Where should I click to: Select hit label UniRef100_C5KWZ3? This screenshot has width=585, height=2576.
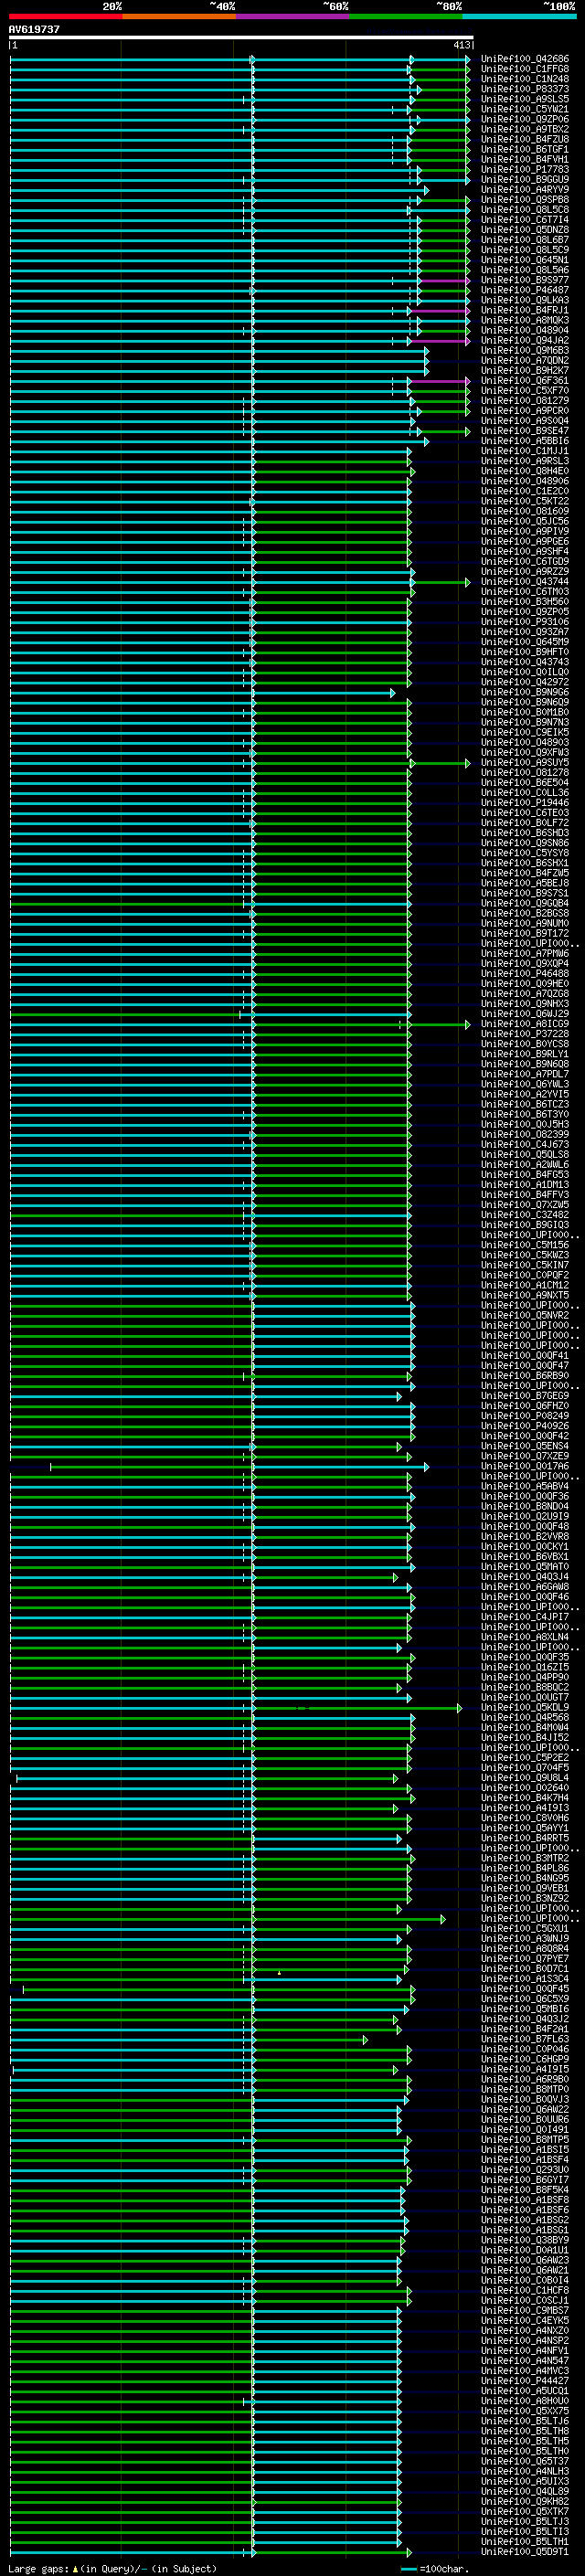click(525, 1255)
